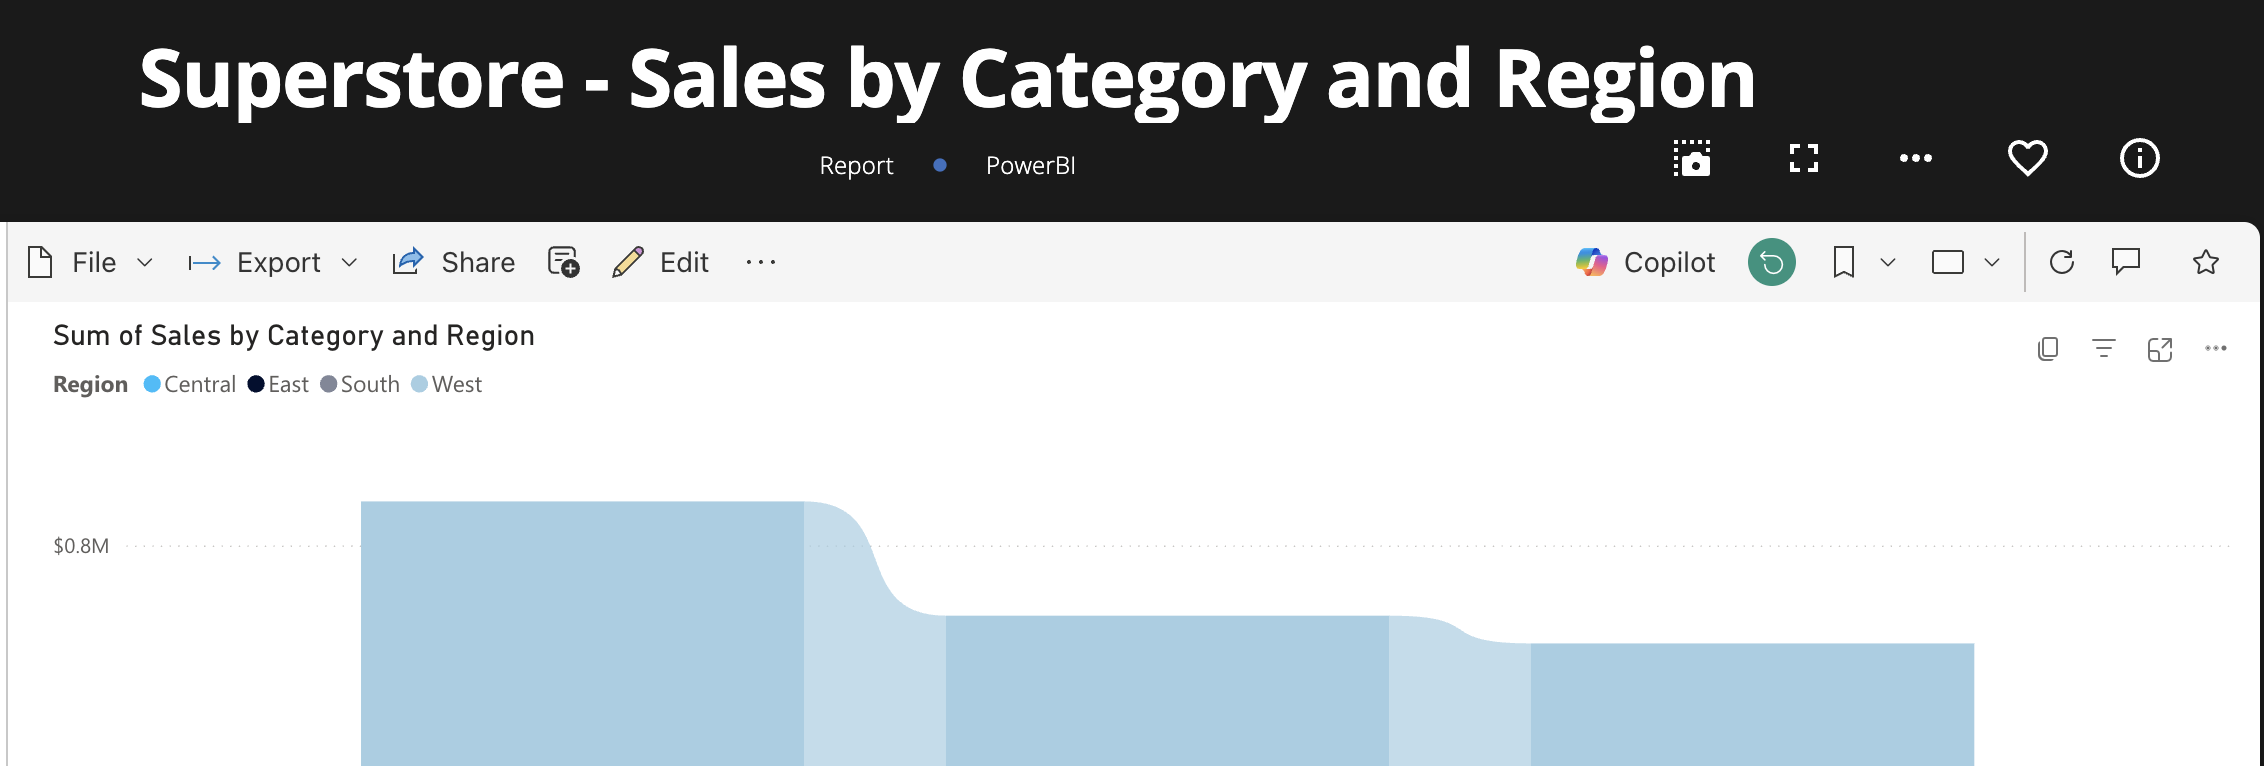Open the Copilot assistant
2264x766 pixels.
[x=1645, y=262]
